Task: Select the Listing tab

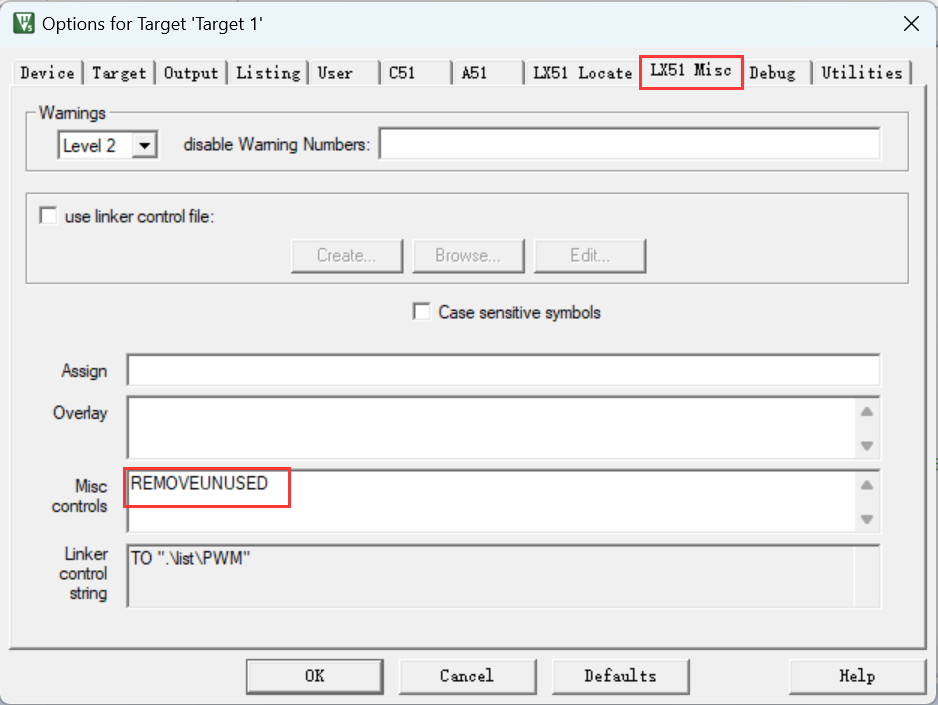Action: [268, 73]
